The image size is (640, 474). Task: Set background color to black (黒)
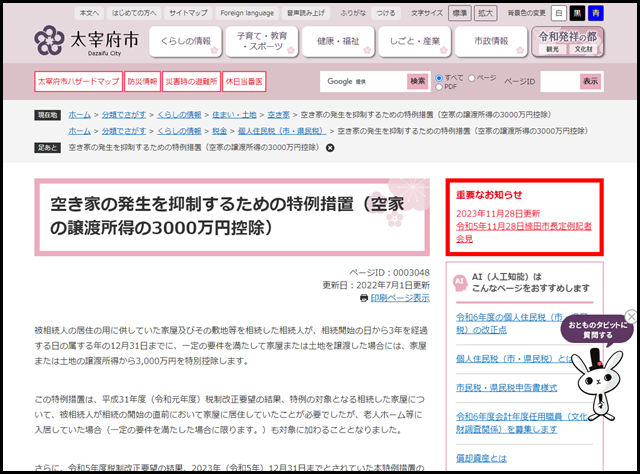coord(577,13)
